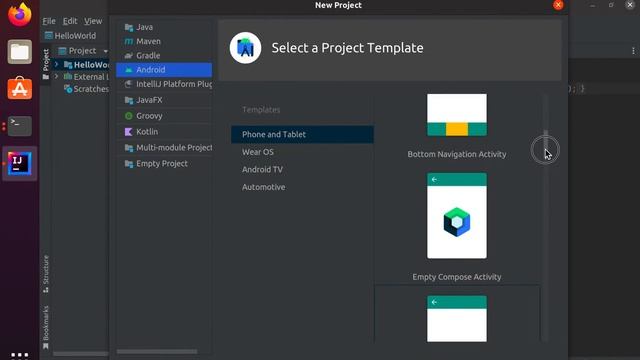This screenshot has width=640, height=360.
Task: Choose Groovy project type
Action: tap(164, 116)
